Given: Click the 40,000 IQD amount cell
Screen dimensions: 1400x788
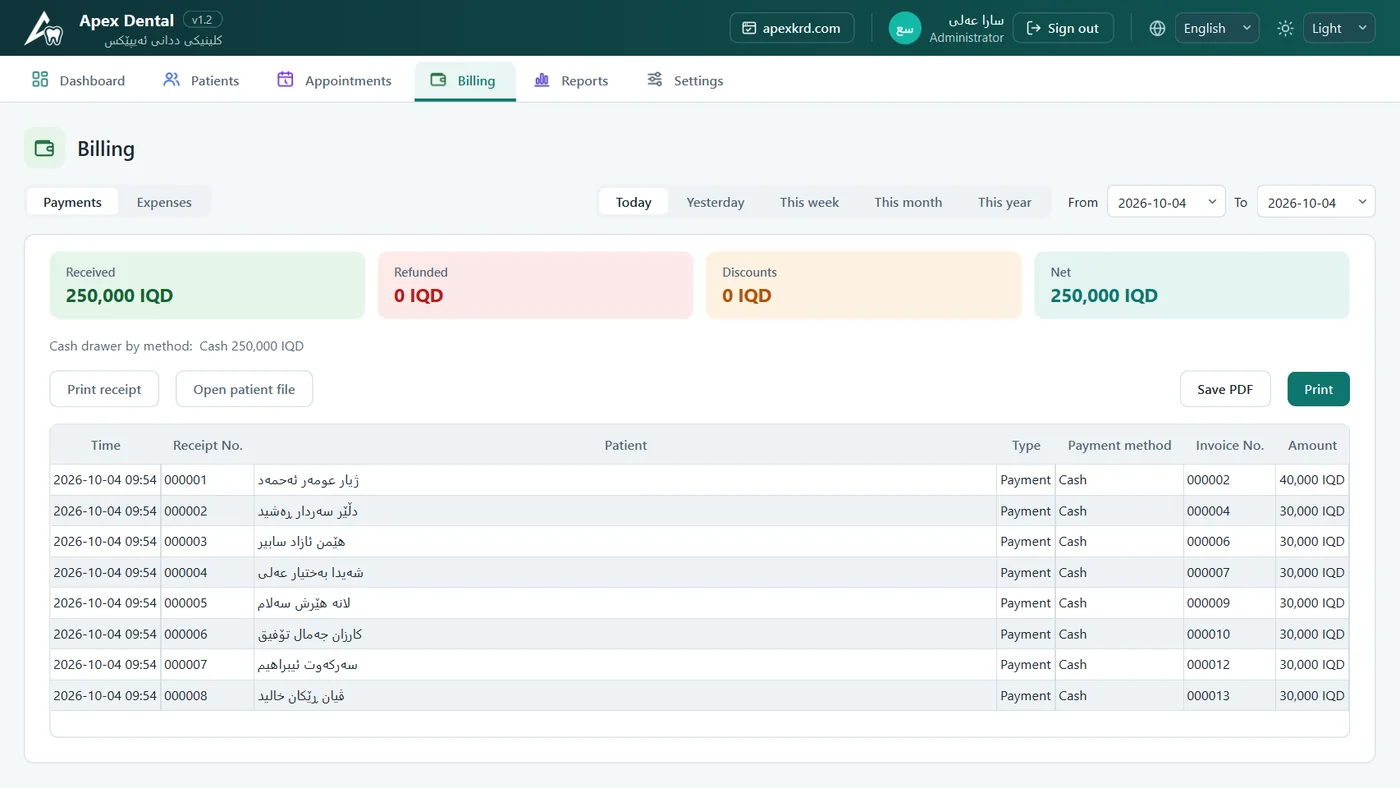Looking at the screenshot, I should pyautogui.click(x=1312, y=480).
